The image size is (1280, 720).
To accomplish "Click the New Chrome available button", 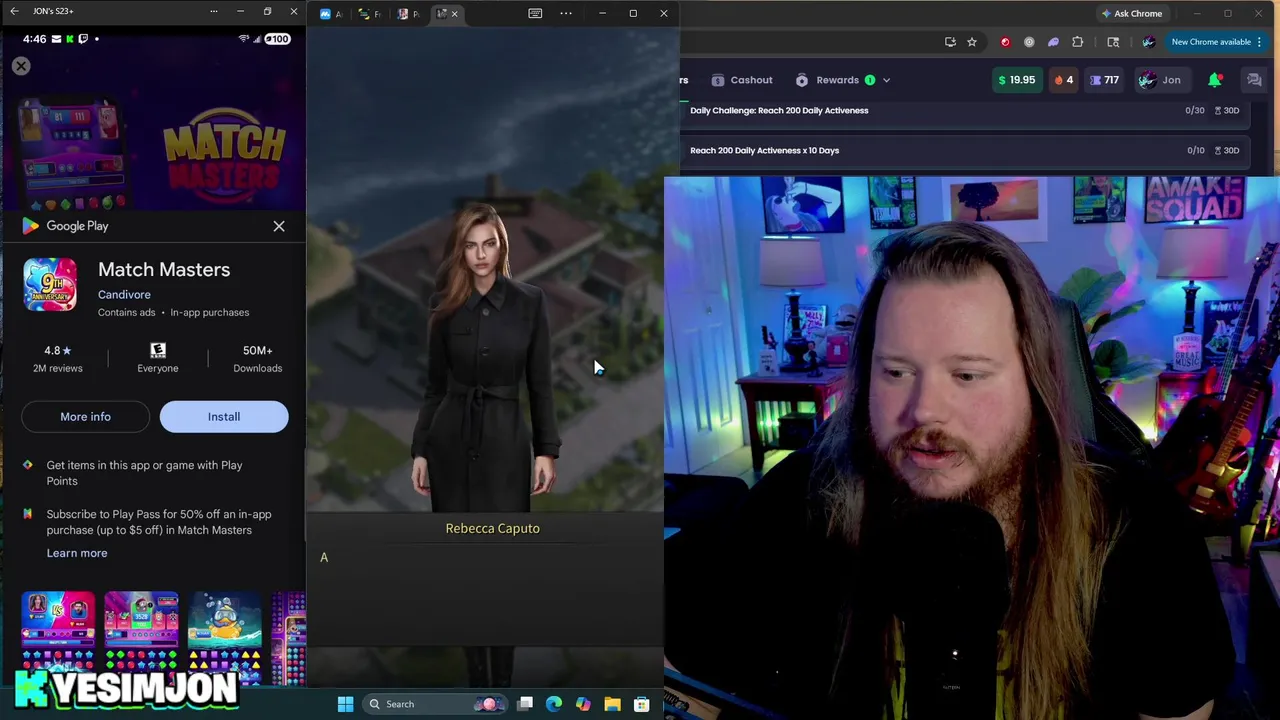I will [x=1217, y=42].
